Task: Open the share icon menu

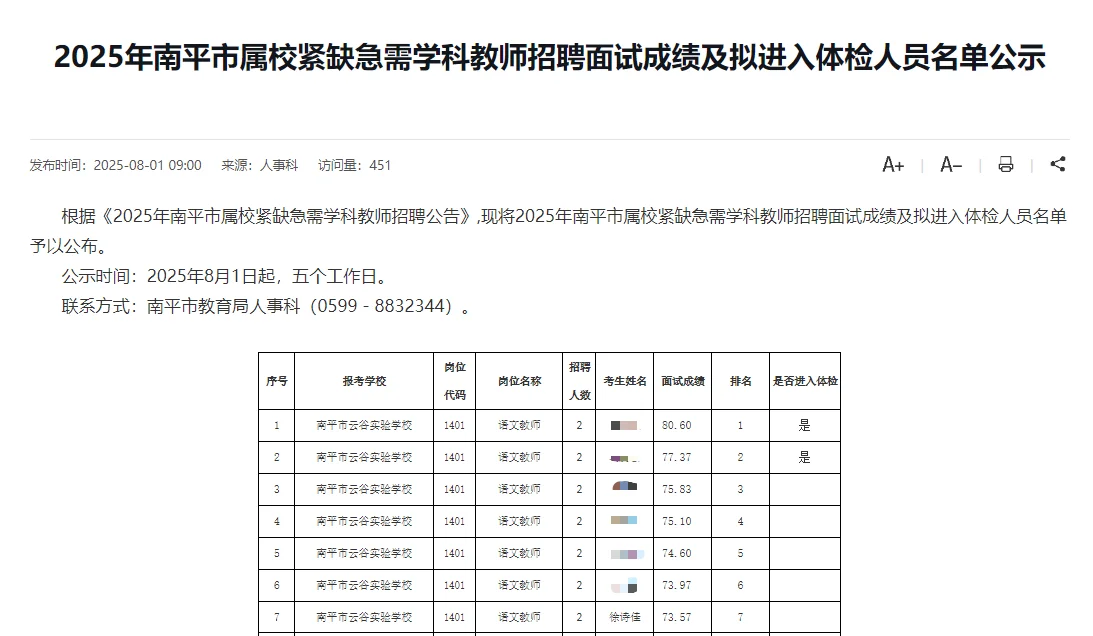Action: click(1058, 164)
